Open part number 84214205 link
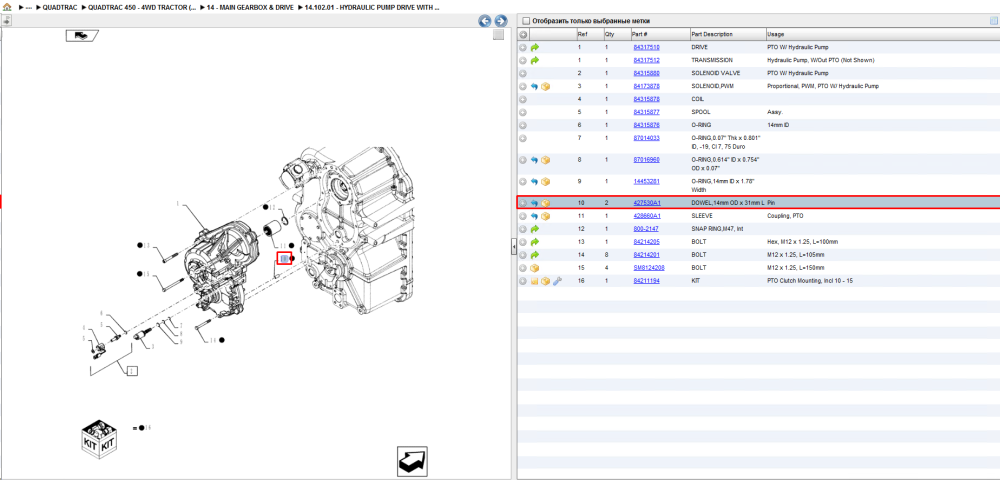 [x=646, y=242]
